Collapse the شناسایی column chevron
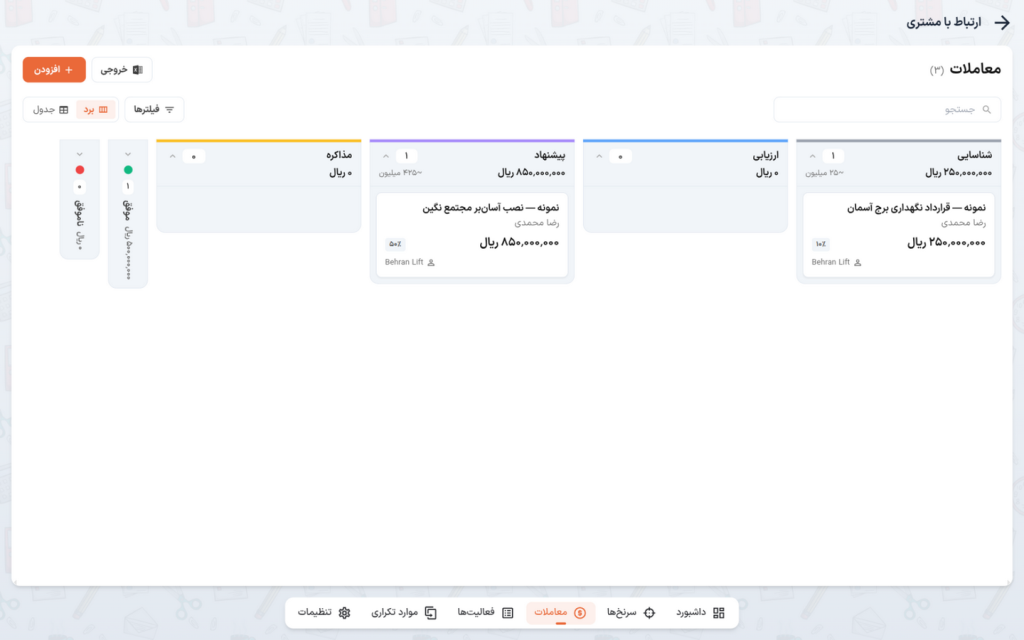This screenshot has height=640, width=1024. [x=812, y=156]
